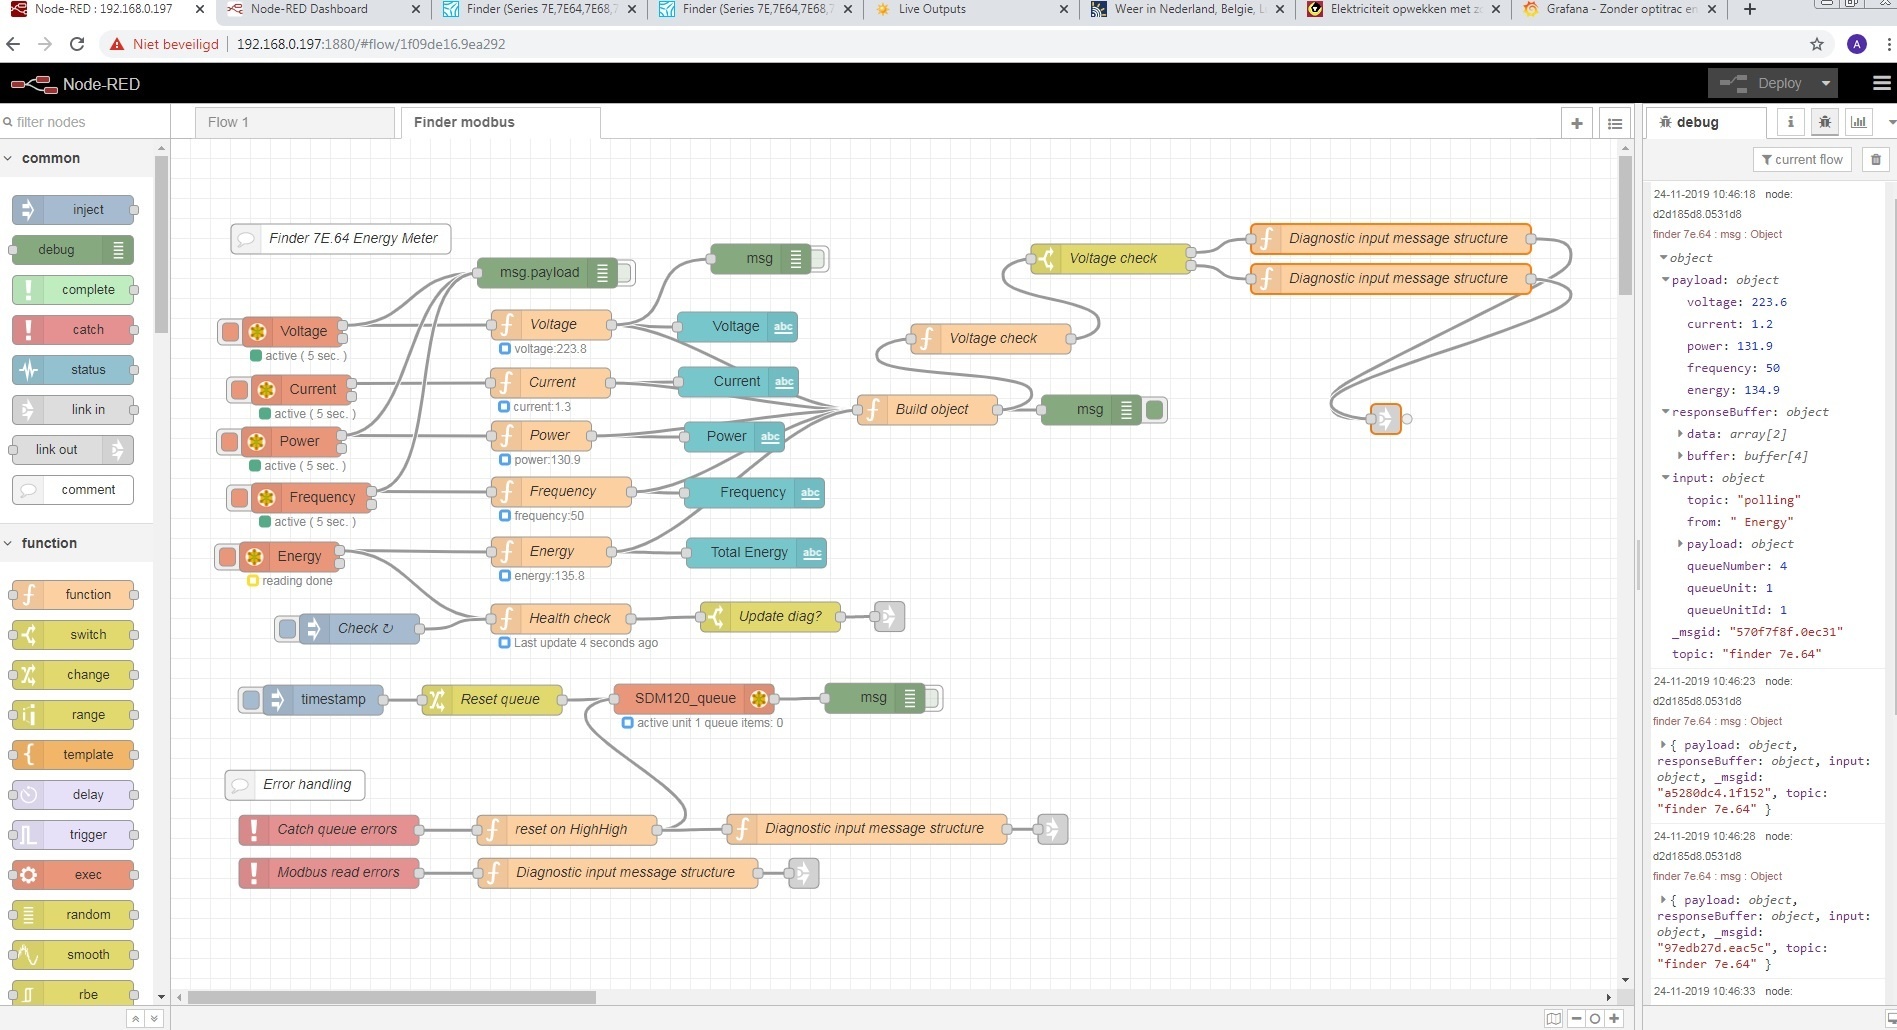Grab the palette vertical scrollbar thumb
The height and width of the screenshot is (1030, 1897).
161,245
